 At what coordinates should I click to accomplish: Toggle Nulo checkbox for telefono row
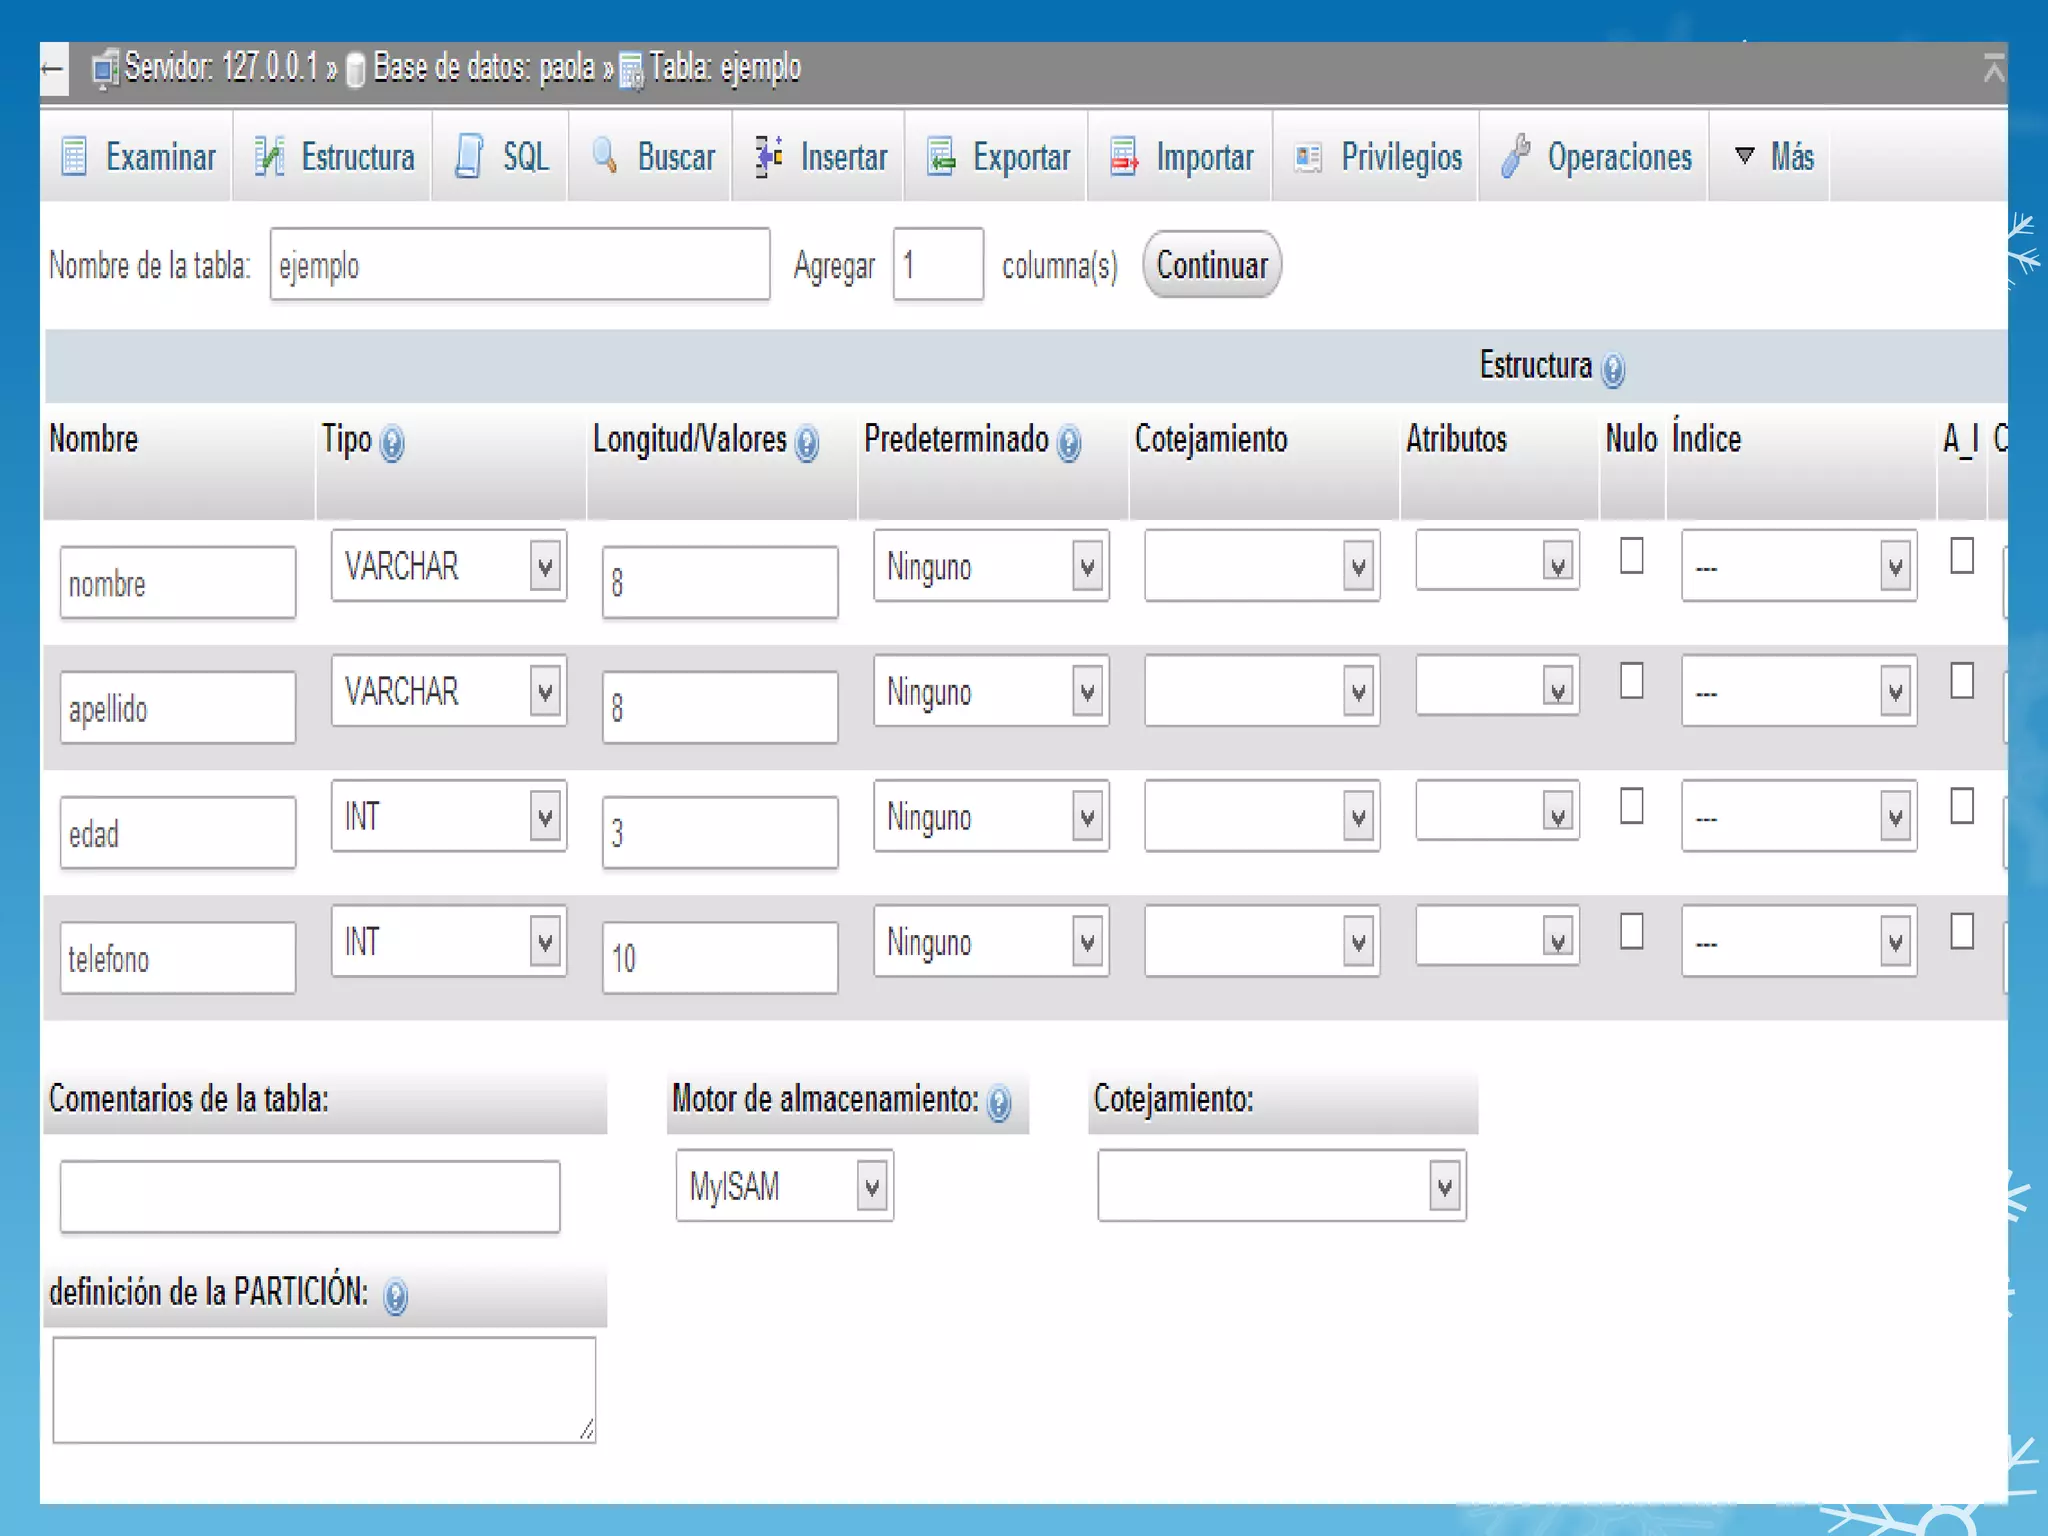pyautogui.click(x=1631, y=931)
